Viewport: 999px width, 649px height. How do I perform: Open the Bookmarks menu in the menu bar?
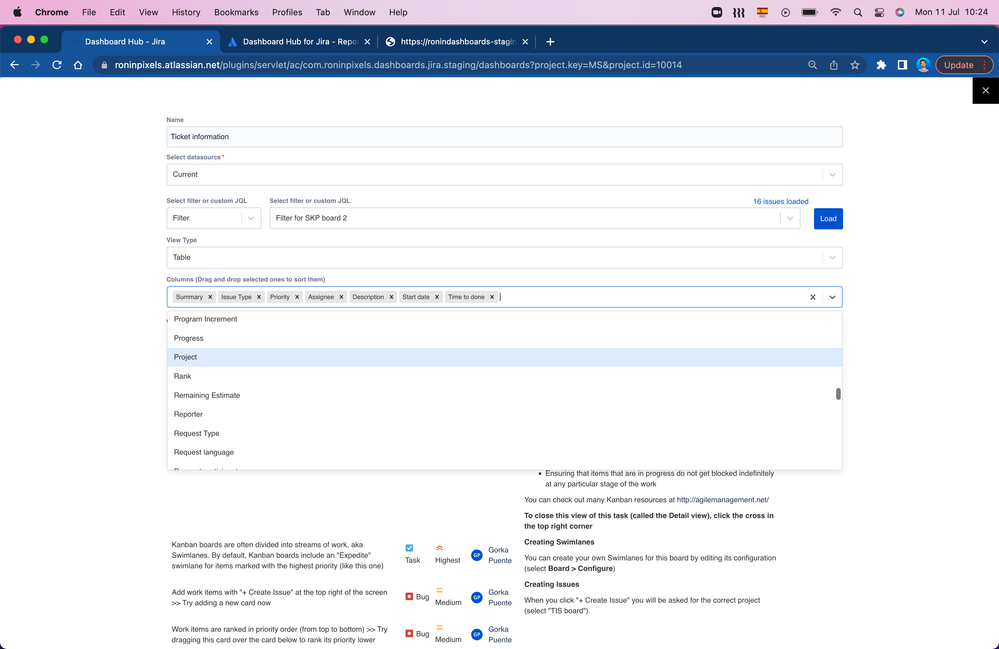coord(236,12)
